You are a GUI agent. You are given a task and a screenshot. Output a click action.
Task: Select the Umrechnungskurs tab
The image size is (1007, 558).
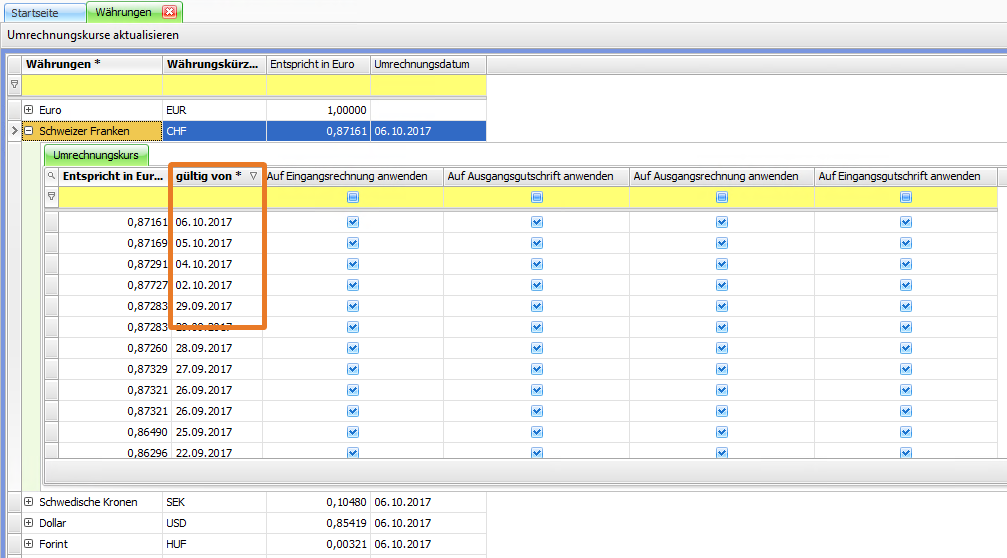pyautogui.click(x=95, y=156)
